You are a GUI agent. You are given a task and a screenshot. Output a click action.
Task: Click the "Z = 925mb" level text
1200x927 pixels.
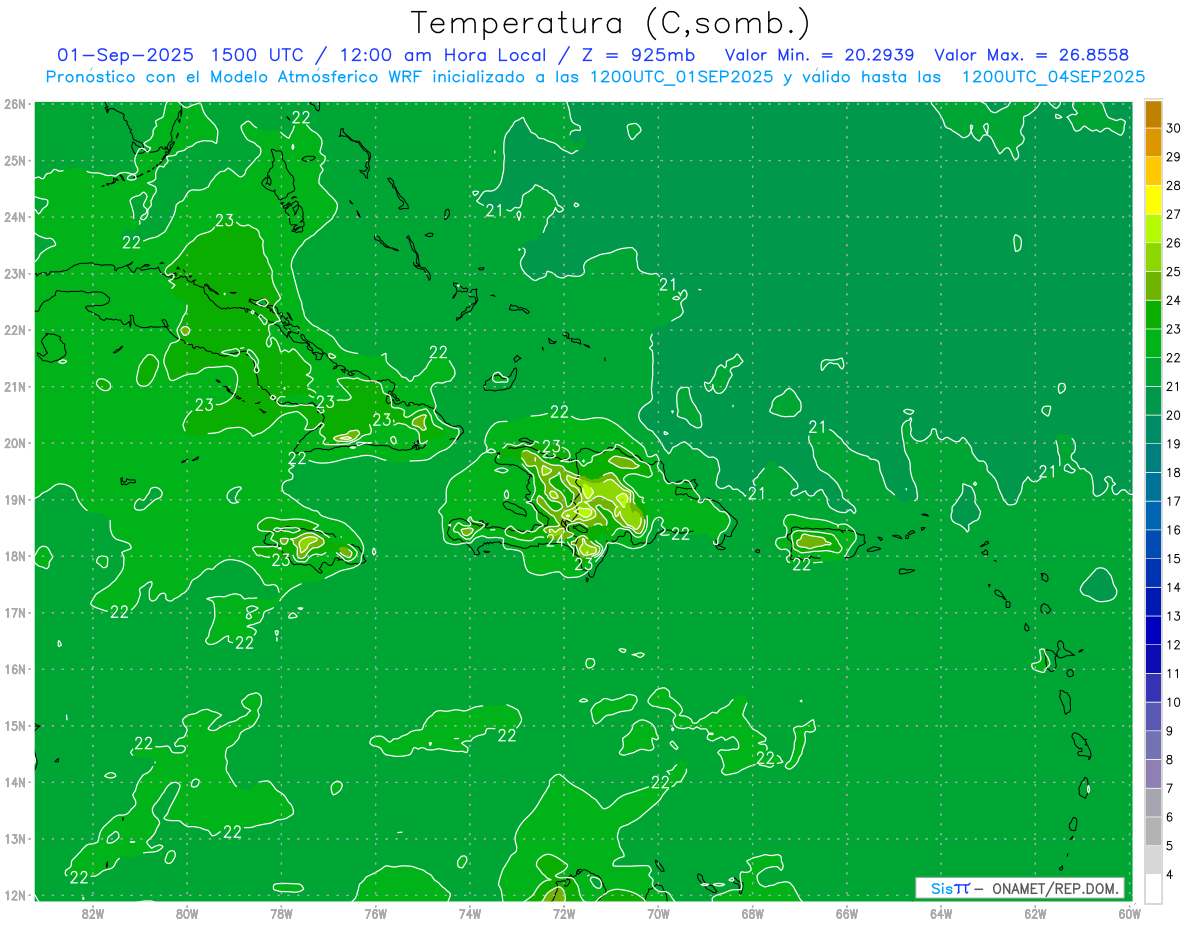click(x=633, y=55)
